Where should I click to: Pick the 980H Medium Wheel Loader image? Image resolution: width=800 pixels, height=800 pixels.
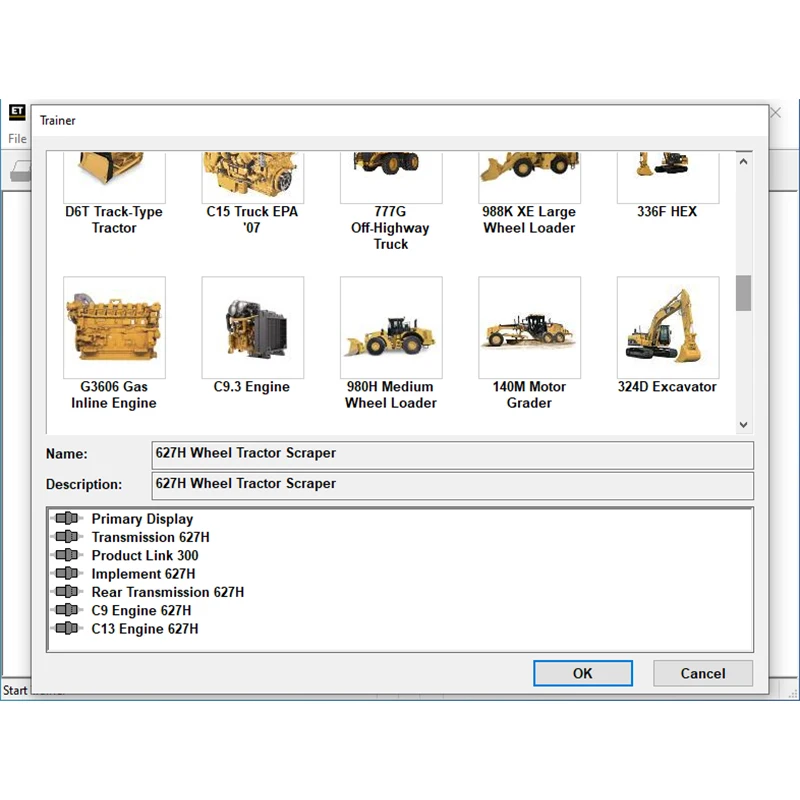(391, 327)
